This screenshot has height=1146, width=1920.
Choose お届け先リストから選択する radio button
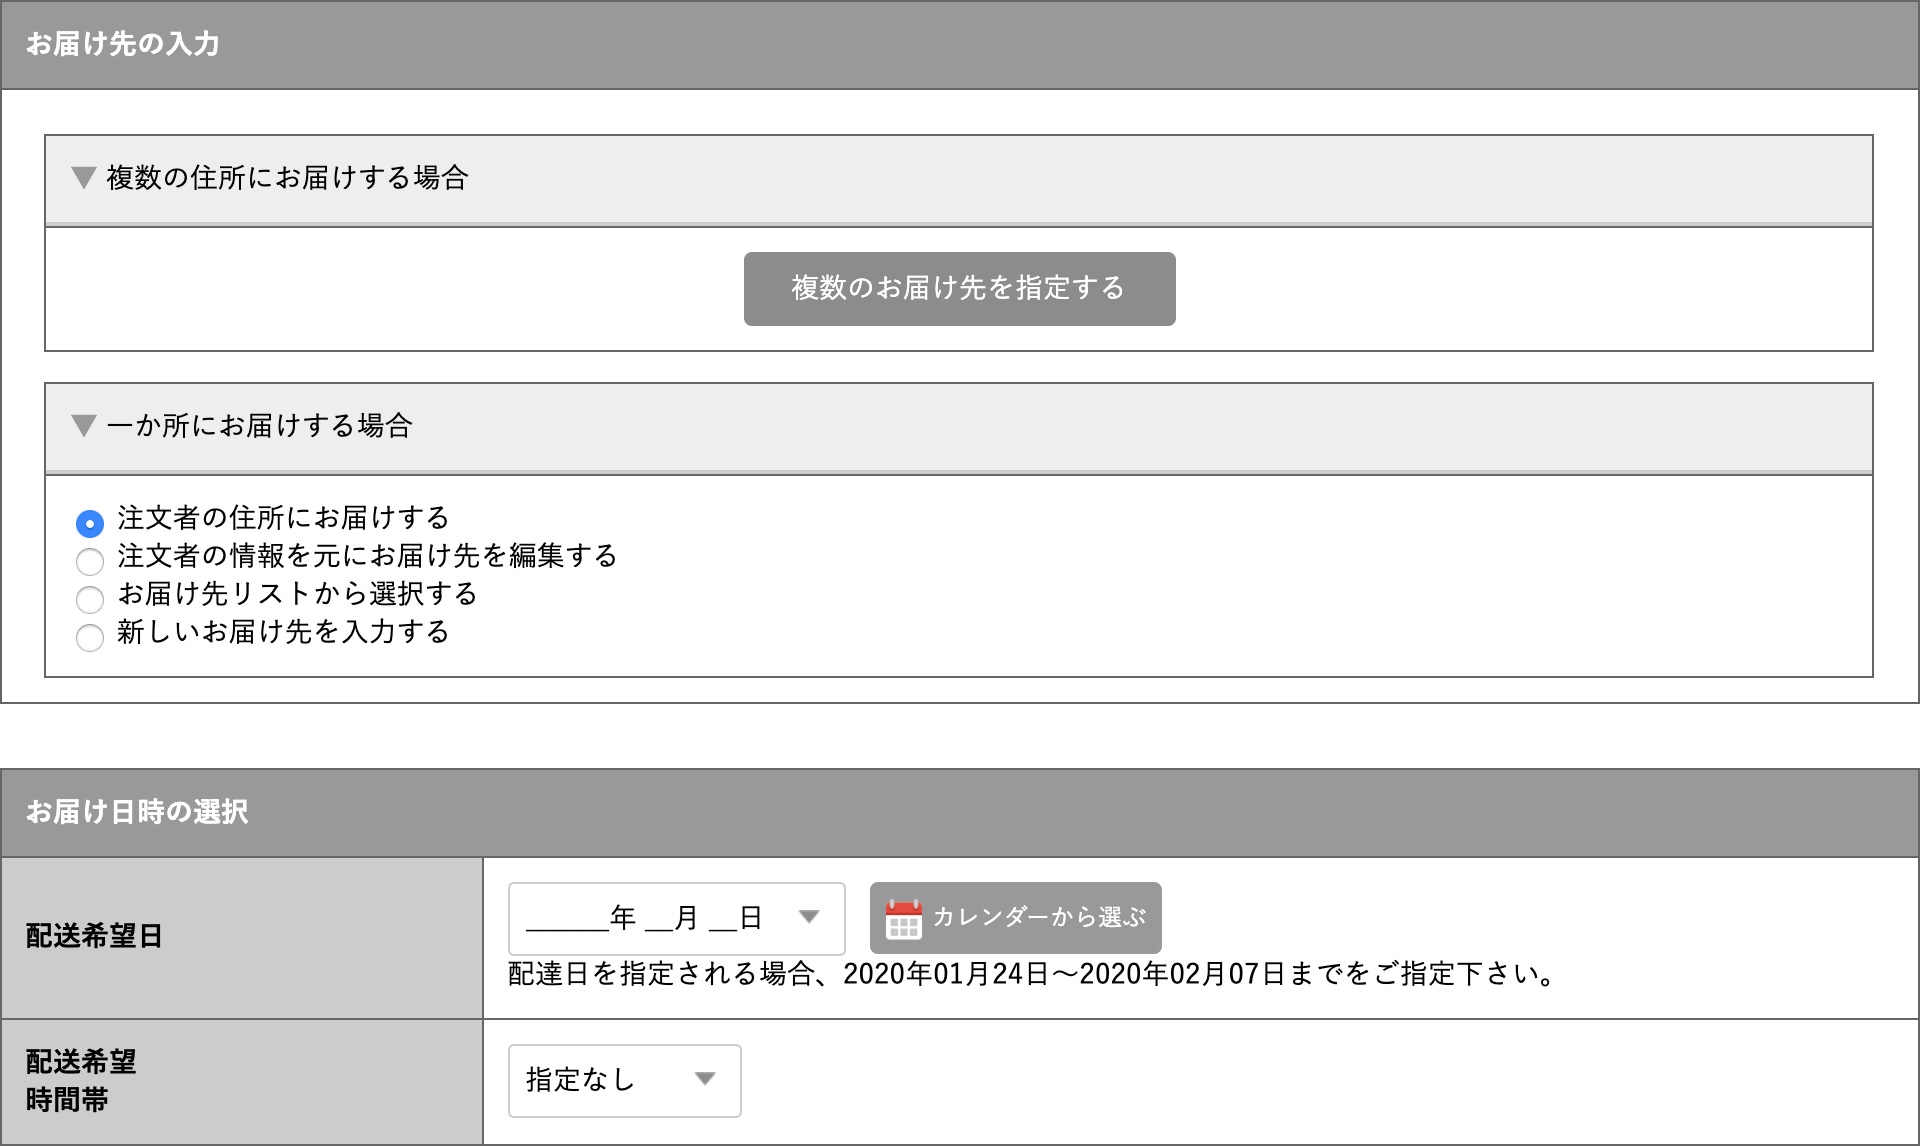90,599
